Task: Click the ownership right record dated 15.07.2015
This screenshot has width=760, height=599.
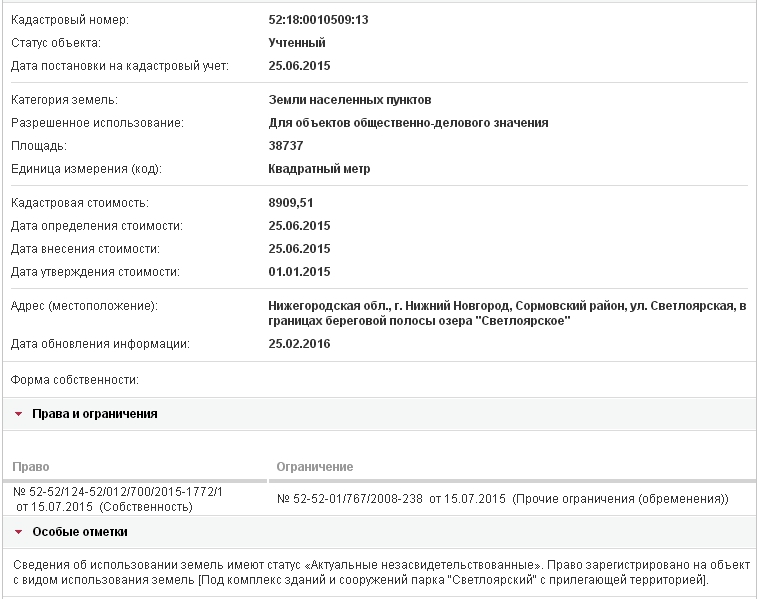Action: (119, 498)
